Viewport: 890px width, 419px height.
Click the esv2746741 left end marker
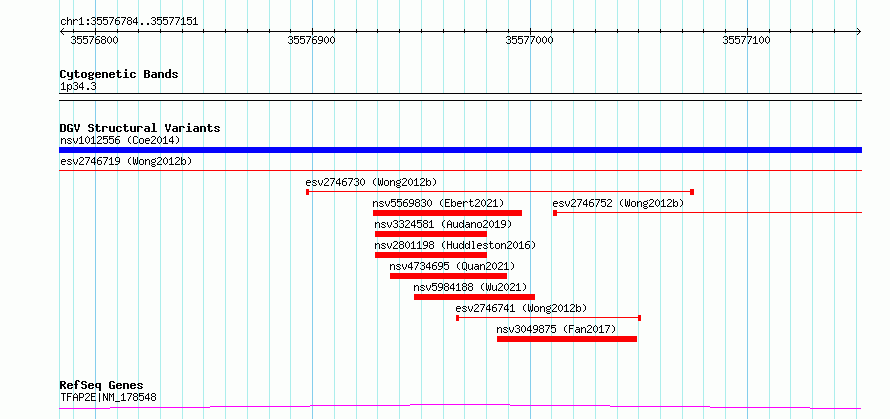tap(457, 318)
